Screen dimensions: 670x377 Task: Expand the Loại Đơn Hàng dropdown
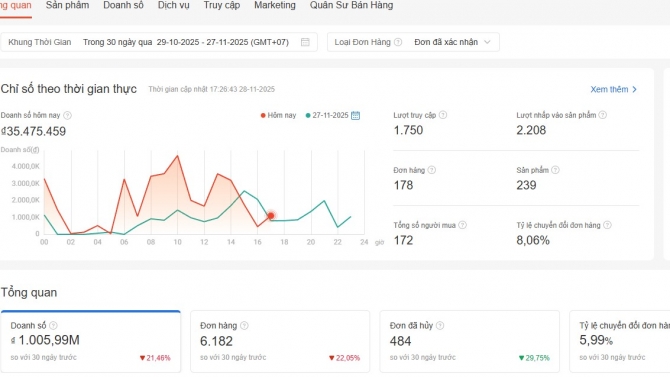(413, 42)
